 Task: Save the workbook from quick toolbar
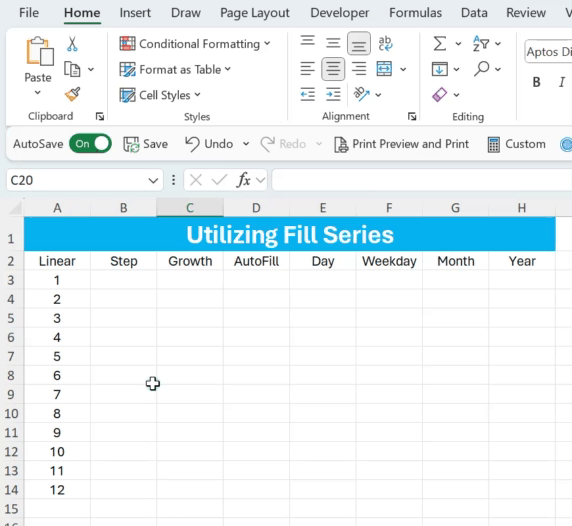[x=146, y=144]
